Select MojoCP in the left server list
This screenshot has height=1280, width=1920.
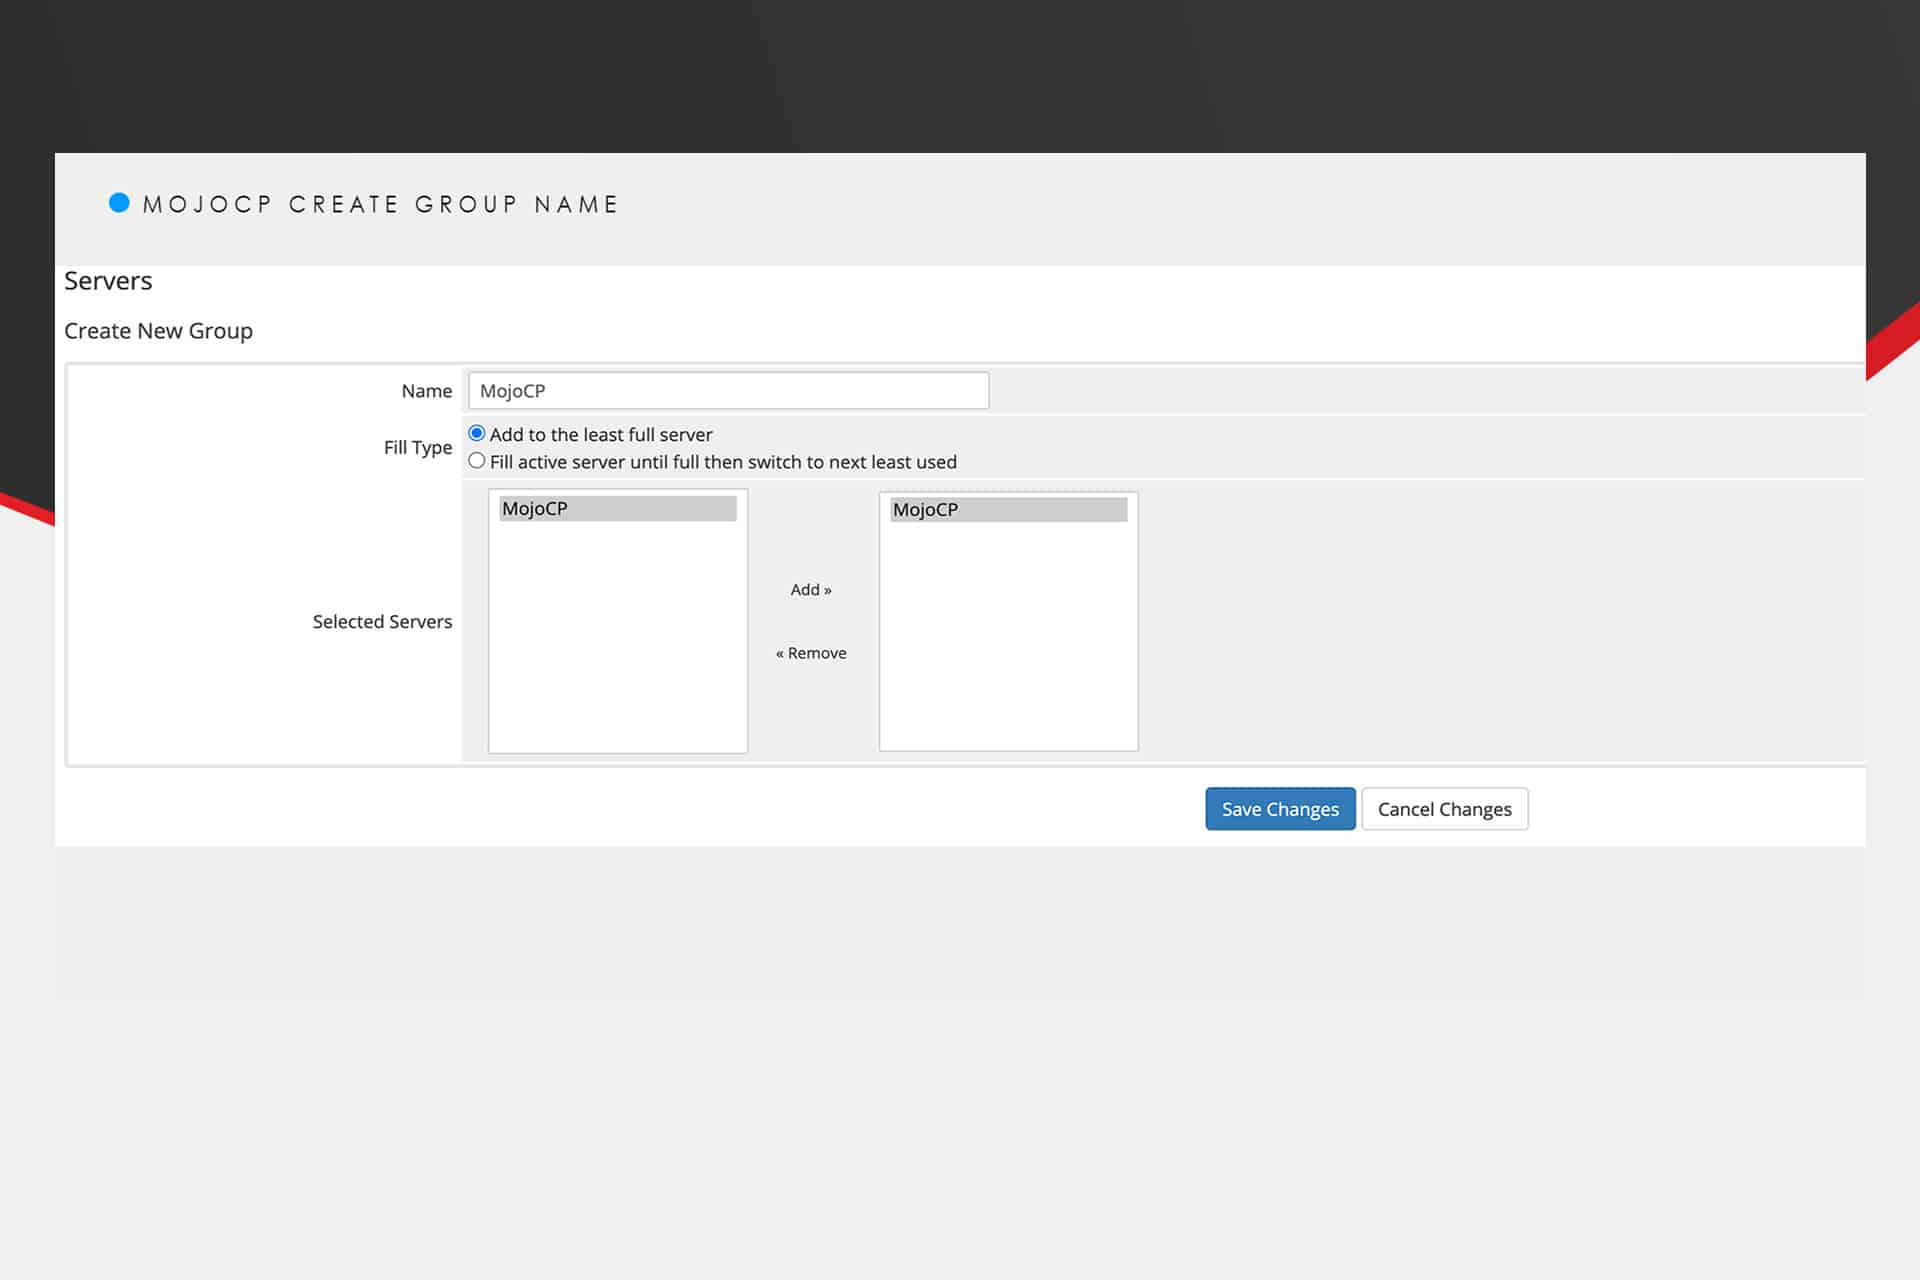[618, 508]
